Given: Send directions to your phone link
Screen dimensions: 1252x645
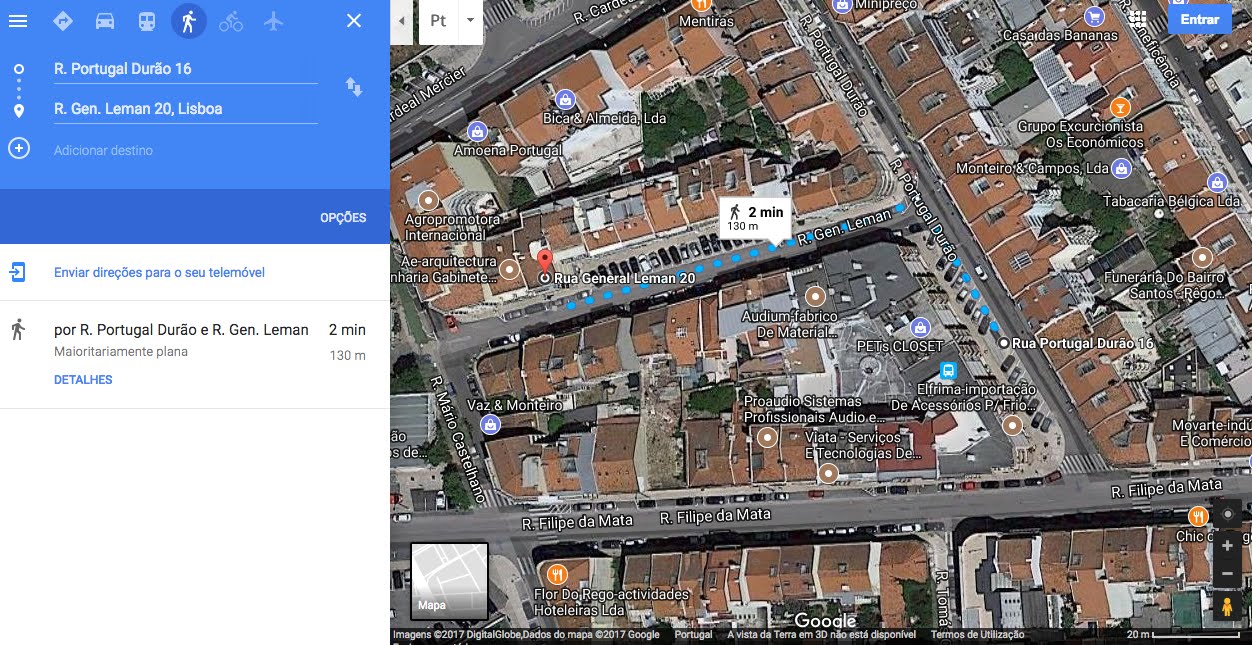Looking at the screenshot, I should coord(159,272).
